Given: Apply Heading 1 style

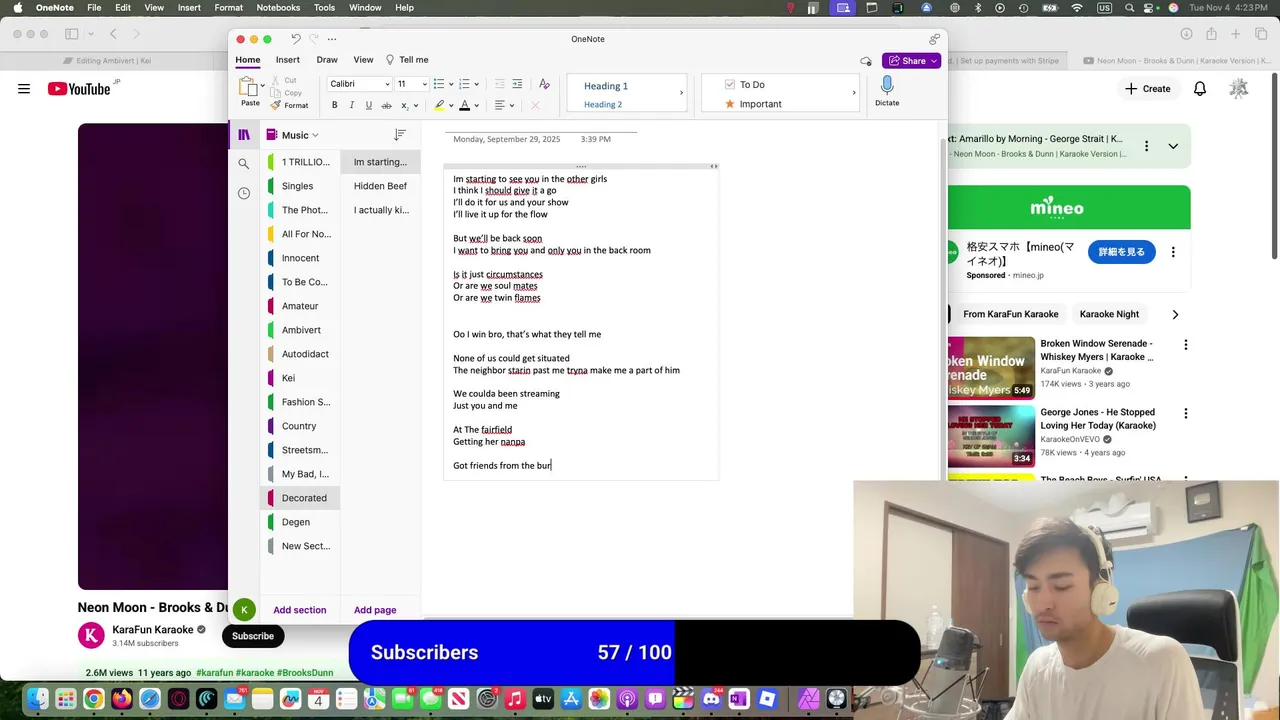Looking at the screenshot, I should pos(606,86).
